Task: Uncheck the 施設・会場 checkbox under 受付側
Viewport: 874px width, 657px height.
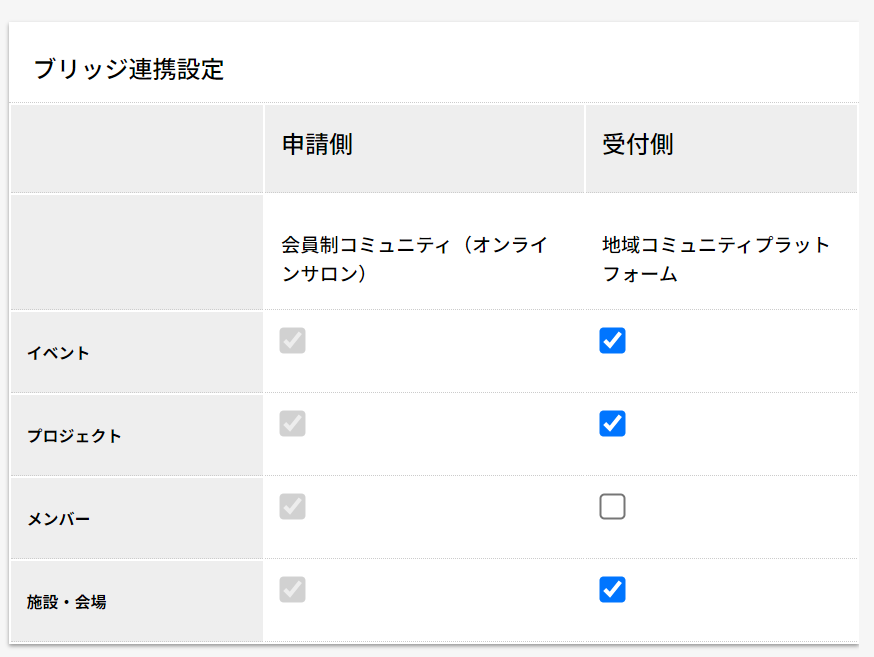Action: (x=612, y=590)
